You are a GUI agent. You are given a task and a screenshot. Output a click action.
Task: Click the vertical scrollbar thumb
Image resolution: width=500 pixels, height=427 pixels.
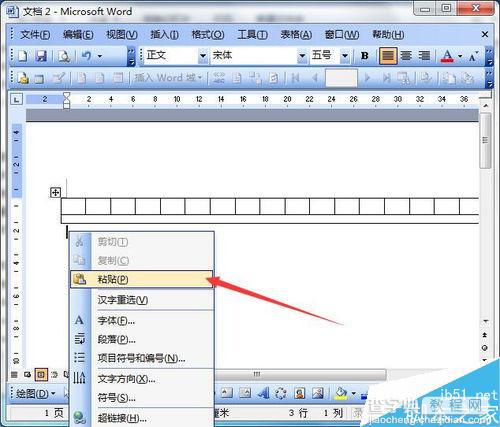(x=485, y=141)
